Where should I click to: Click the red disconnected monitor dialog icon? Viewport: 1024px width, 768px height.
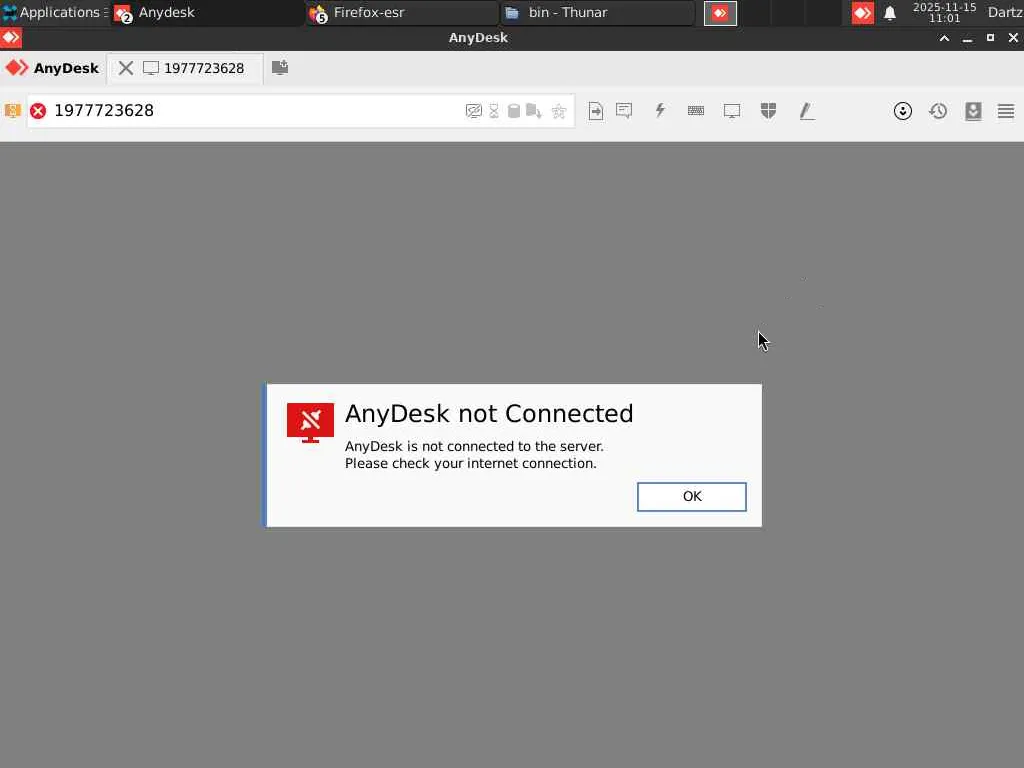point(310,423)
